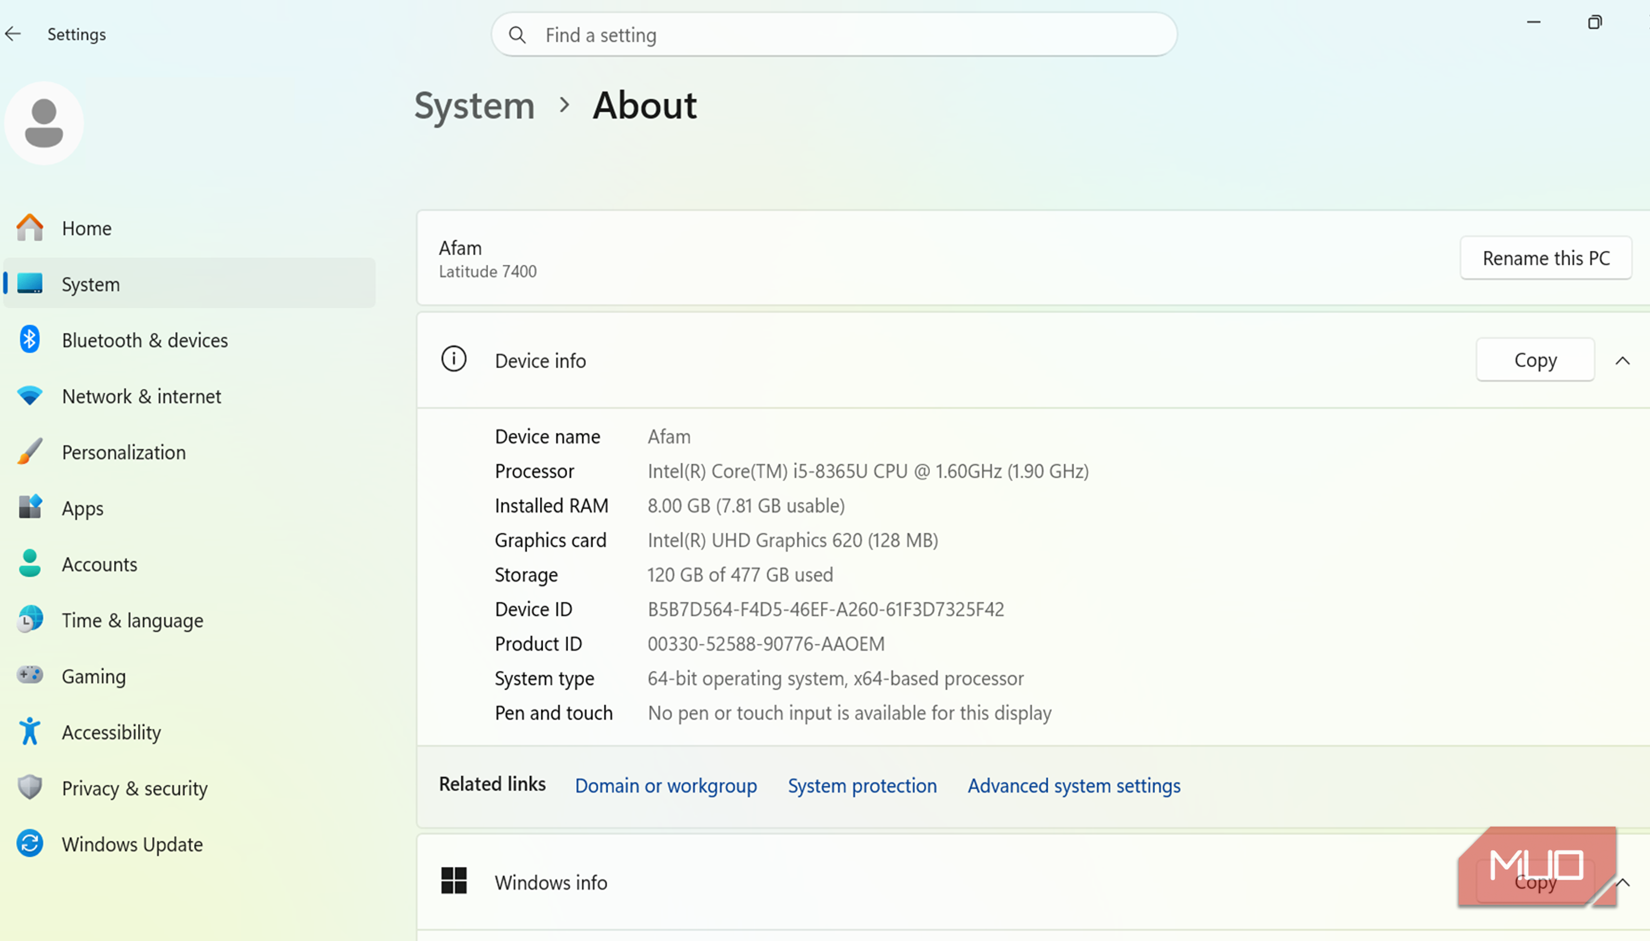Open the Home settings page
The image size is (1650, 941).
click(x=190, y=228)
